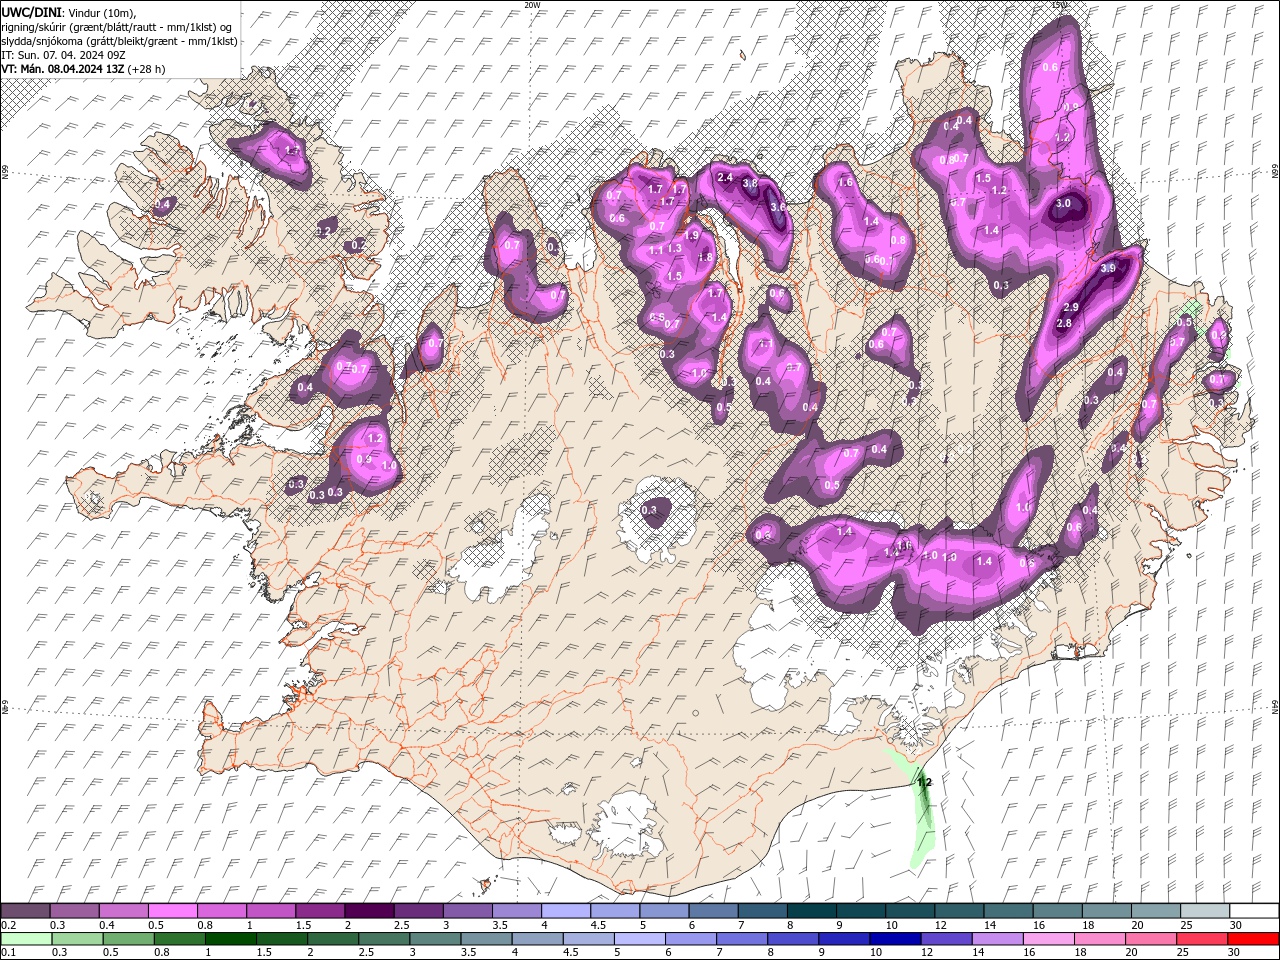Viewport: 1280px width, 960px height.
Task: Click the dusky purple 0.2 swatch in the top legend row
Action: [x=25, y=911]
